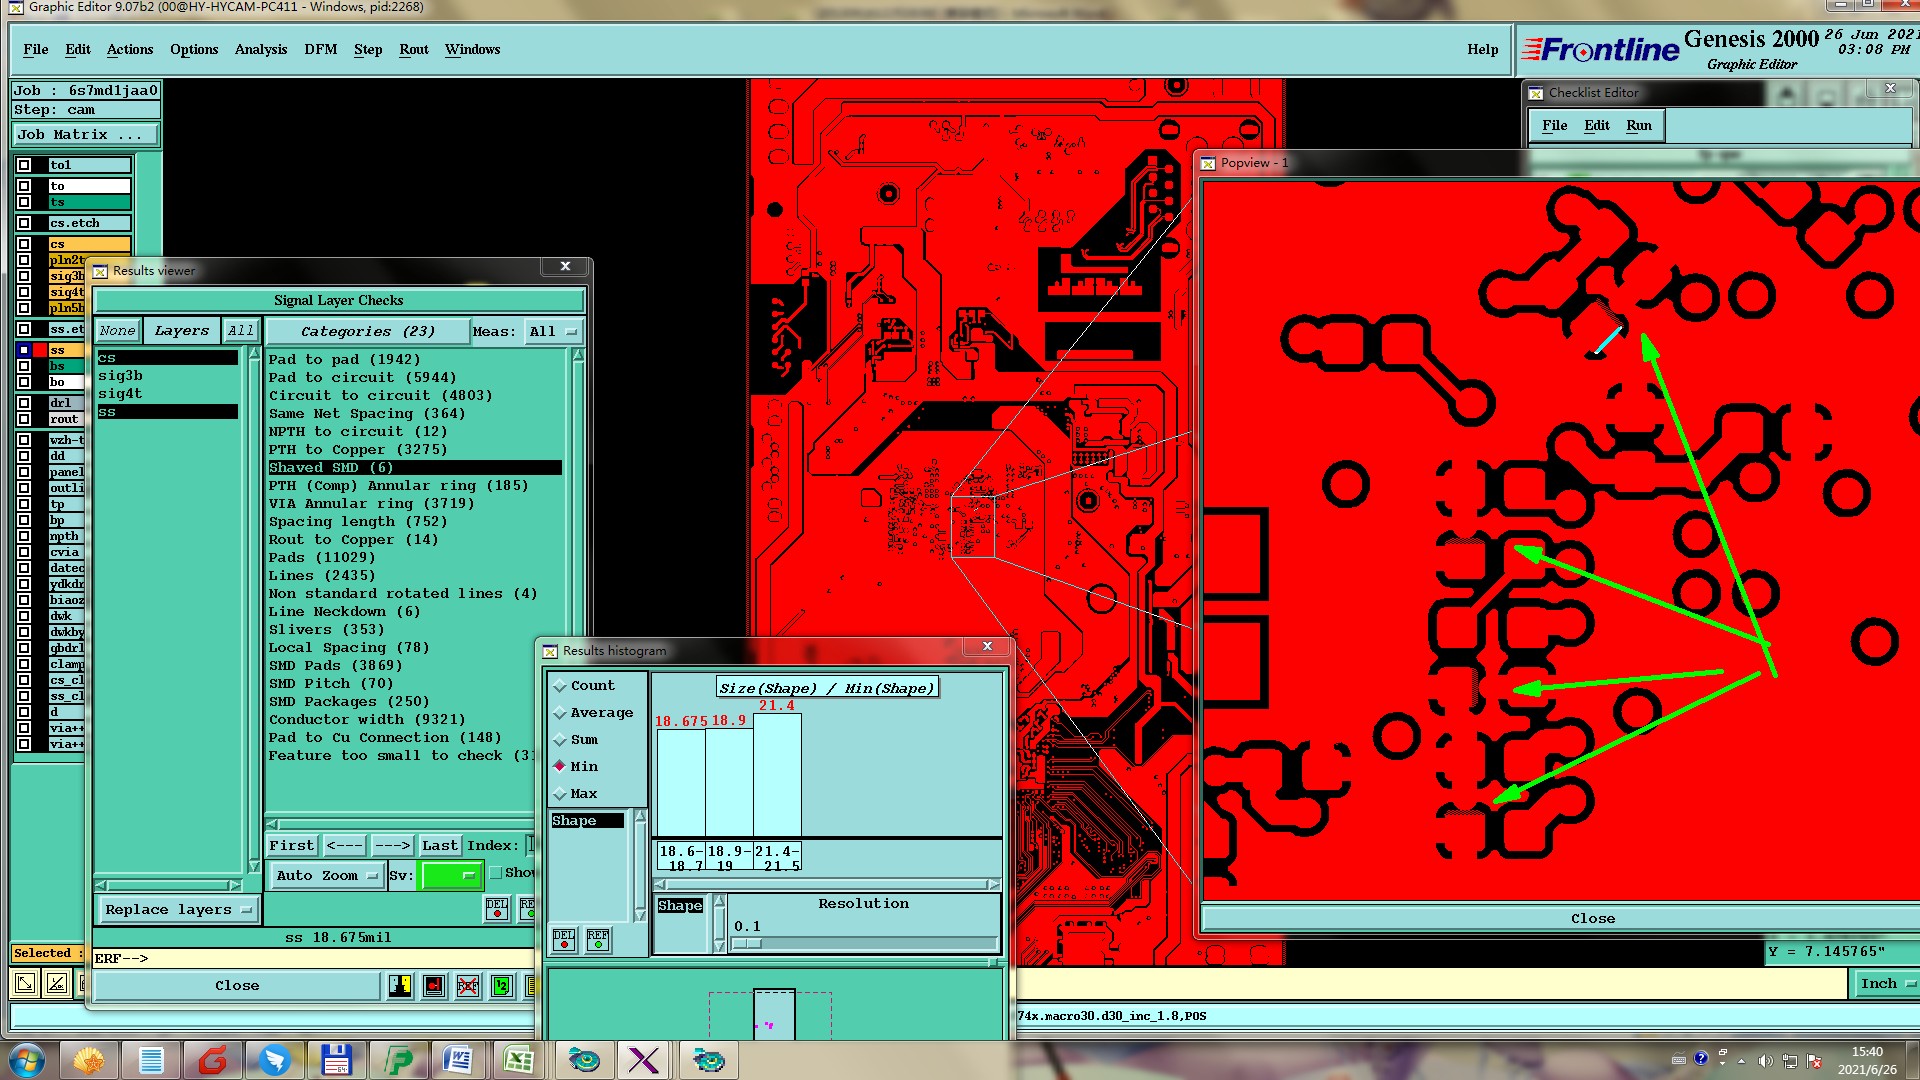
Task: Open the blue bird application in the taskbar
Action: point(274,1060)
